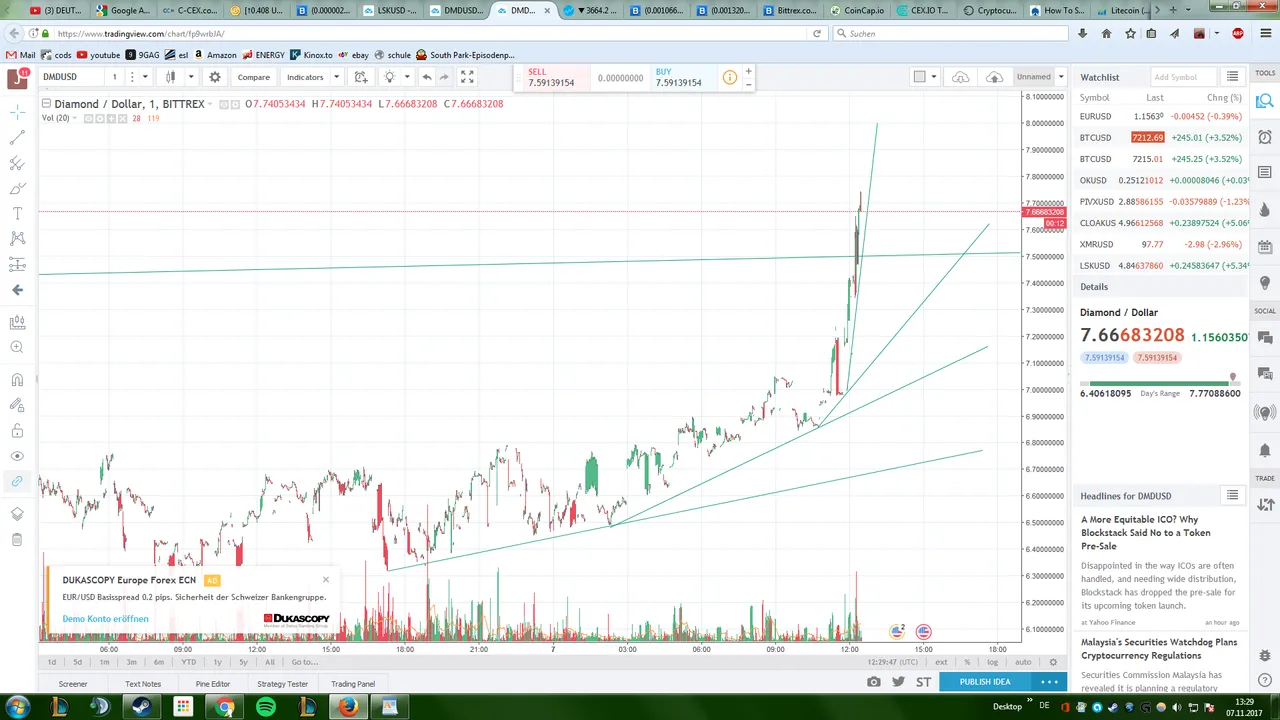Toggle magnet mode

[17, 380]
